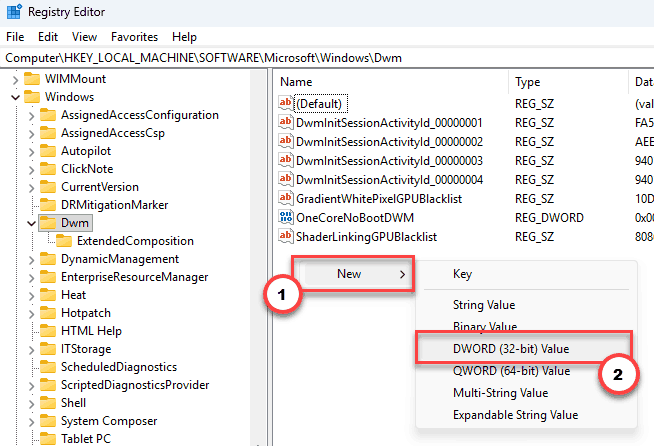Image resolution: width=654 pixels, height=446 pixels.
Task: Expand the CurrentVersion key
Action: click(31, 187)
